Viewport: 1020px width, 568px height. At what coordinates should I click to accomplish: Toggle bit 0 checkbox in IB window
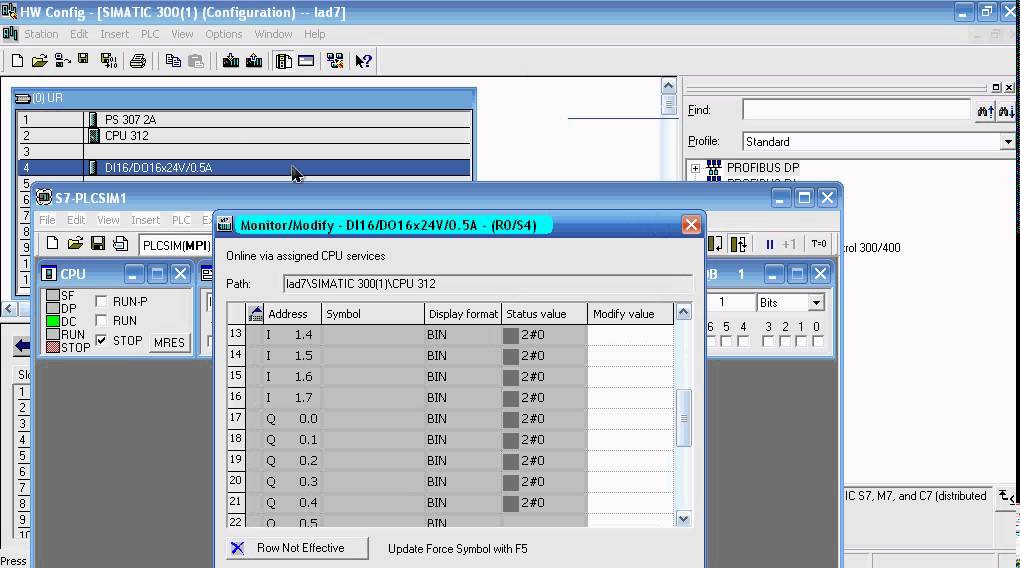coord(818,340)
